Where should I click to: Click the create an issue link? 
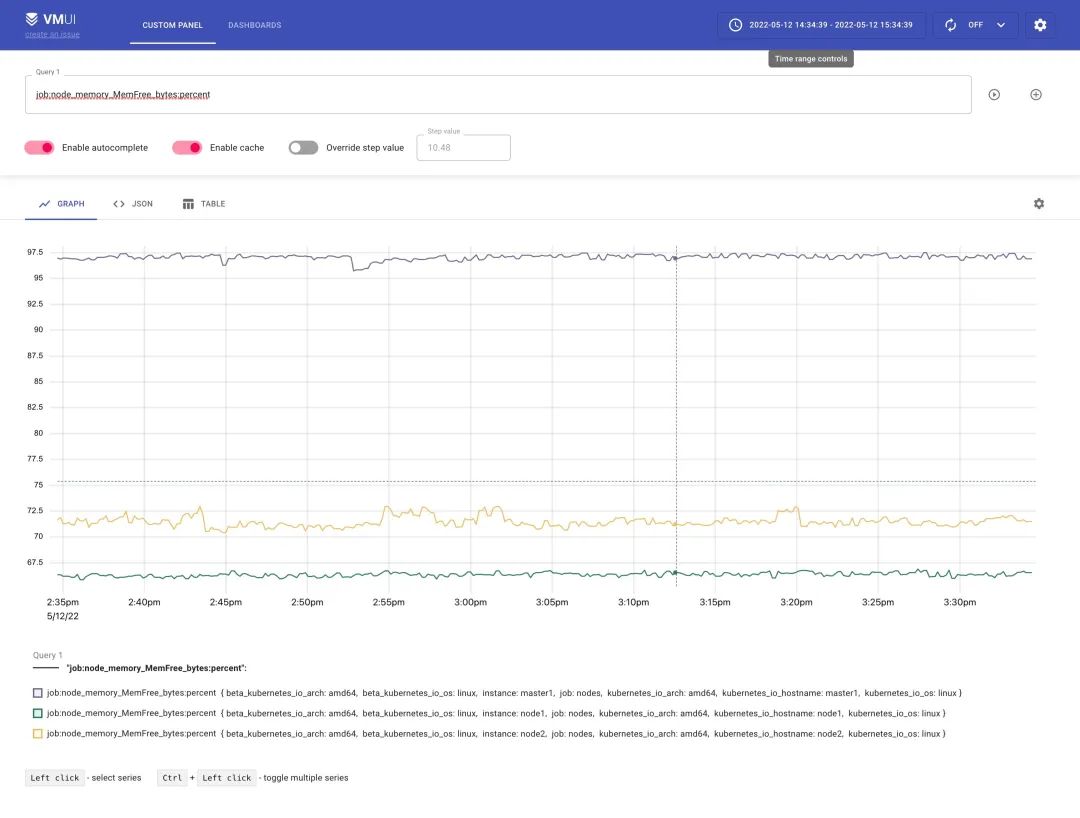pos(52,35)
